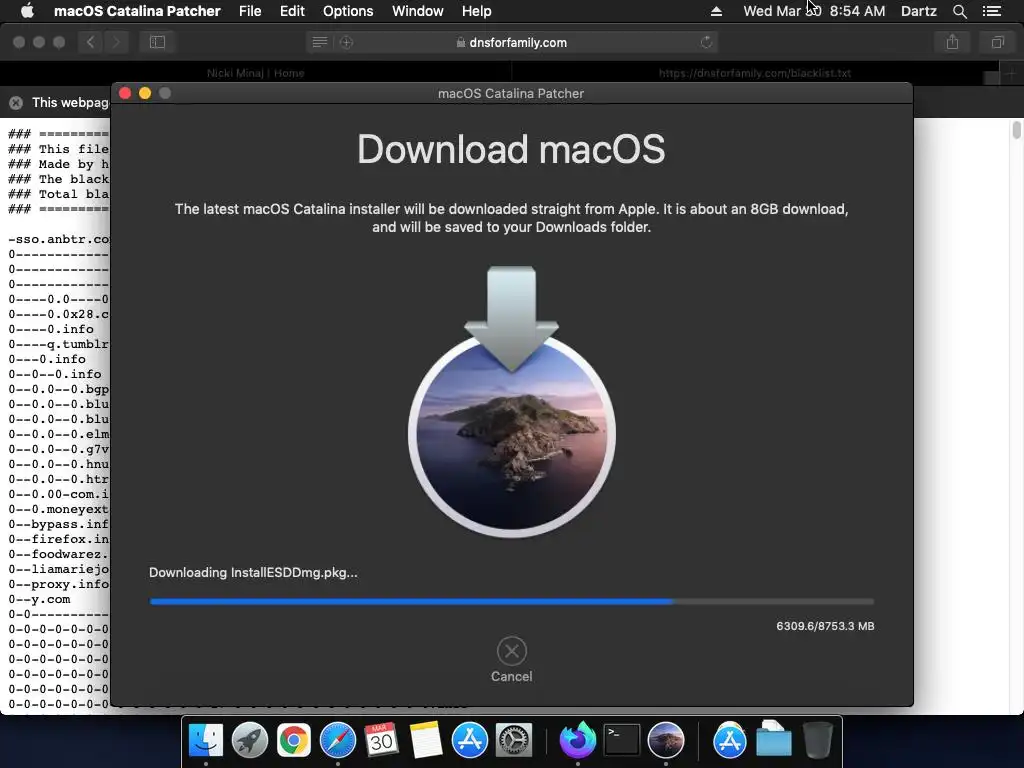Click macOS Catalina Patcher Dock icon
The image size is (1024, 768).
tap(665, 741)
